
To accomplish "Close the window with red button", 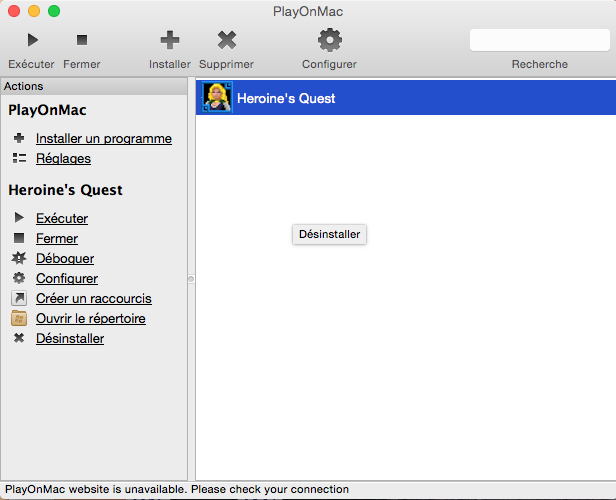I will [14, 11].
